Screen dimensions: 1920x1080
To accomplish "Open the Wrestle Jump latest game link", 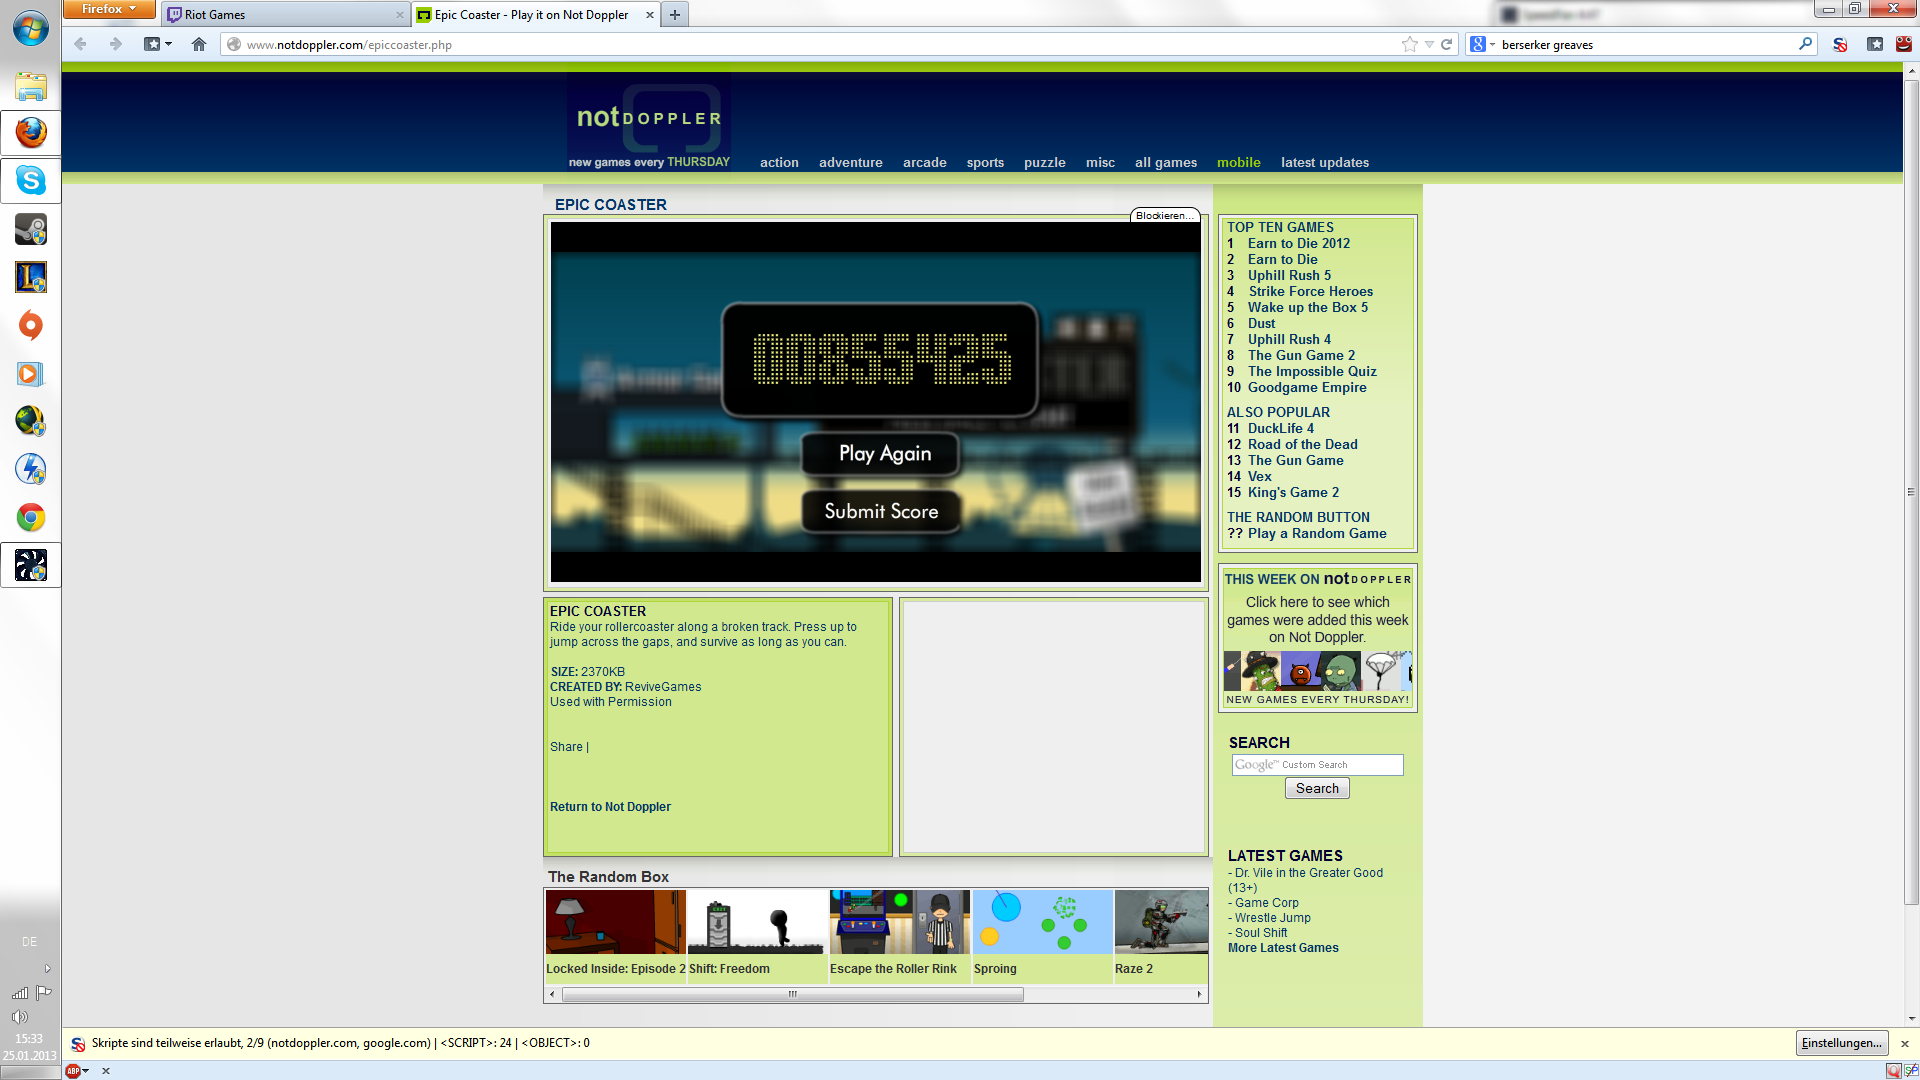I will coord(1272,918).
